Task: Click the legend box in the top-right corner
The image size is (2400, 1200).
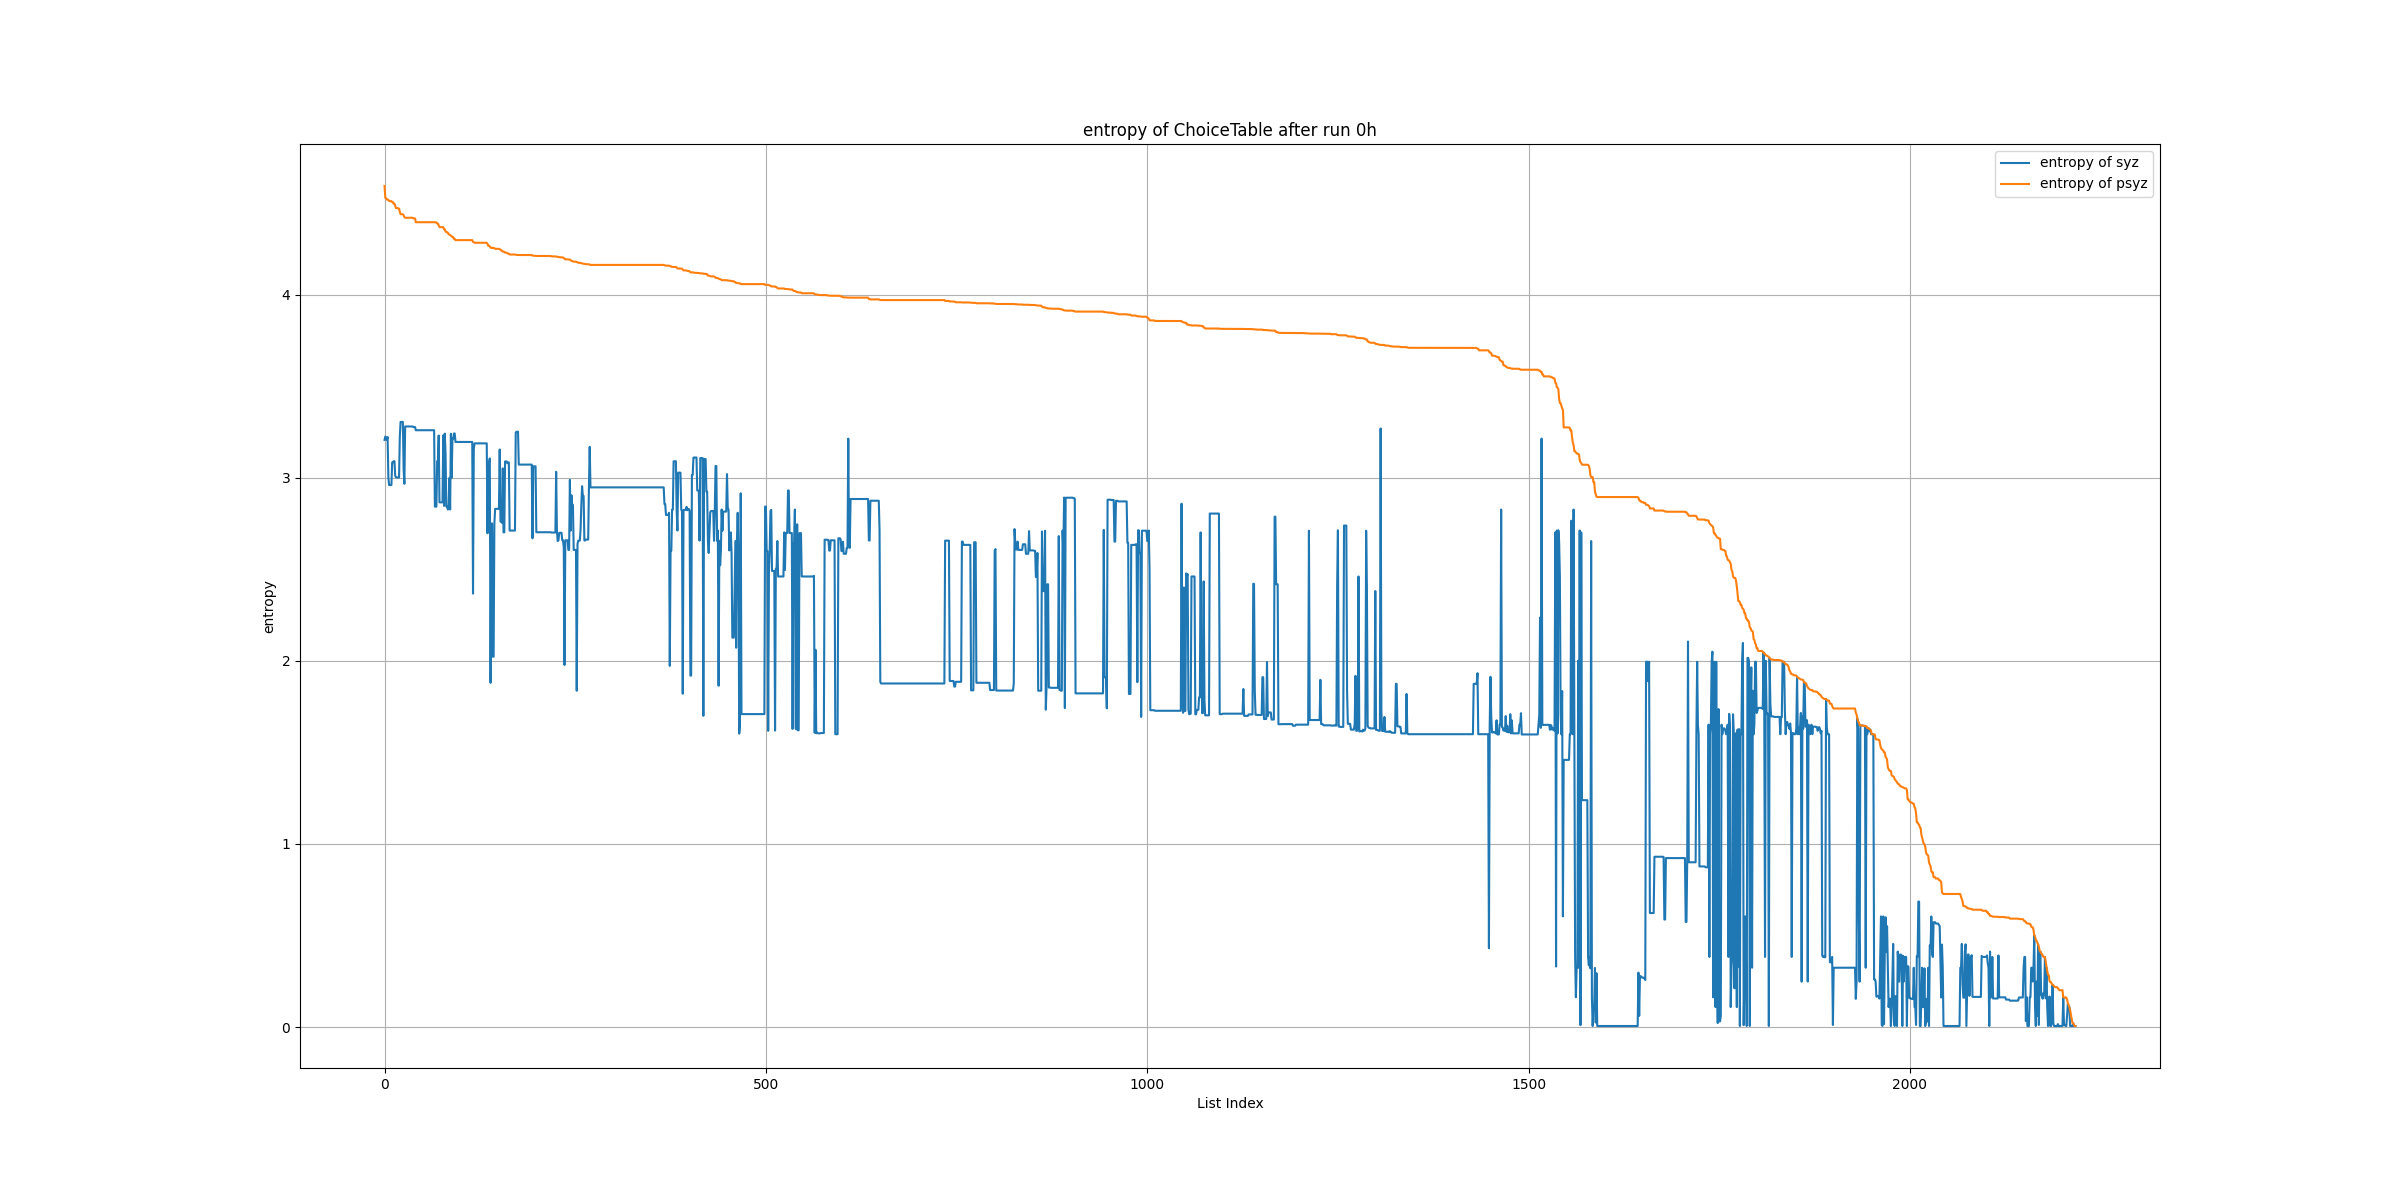Action: (2073, 174)
